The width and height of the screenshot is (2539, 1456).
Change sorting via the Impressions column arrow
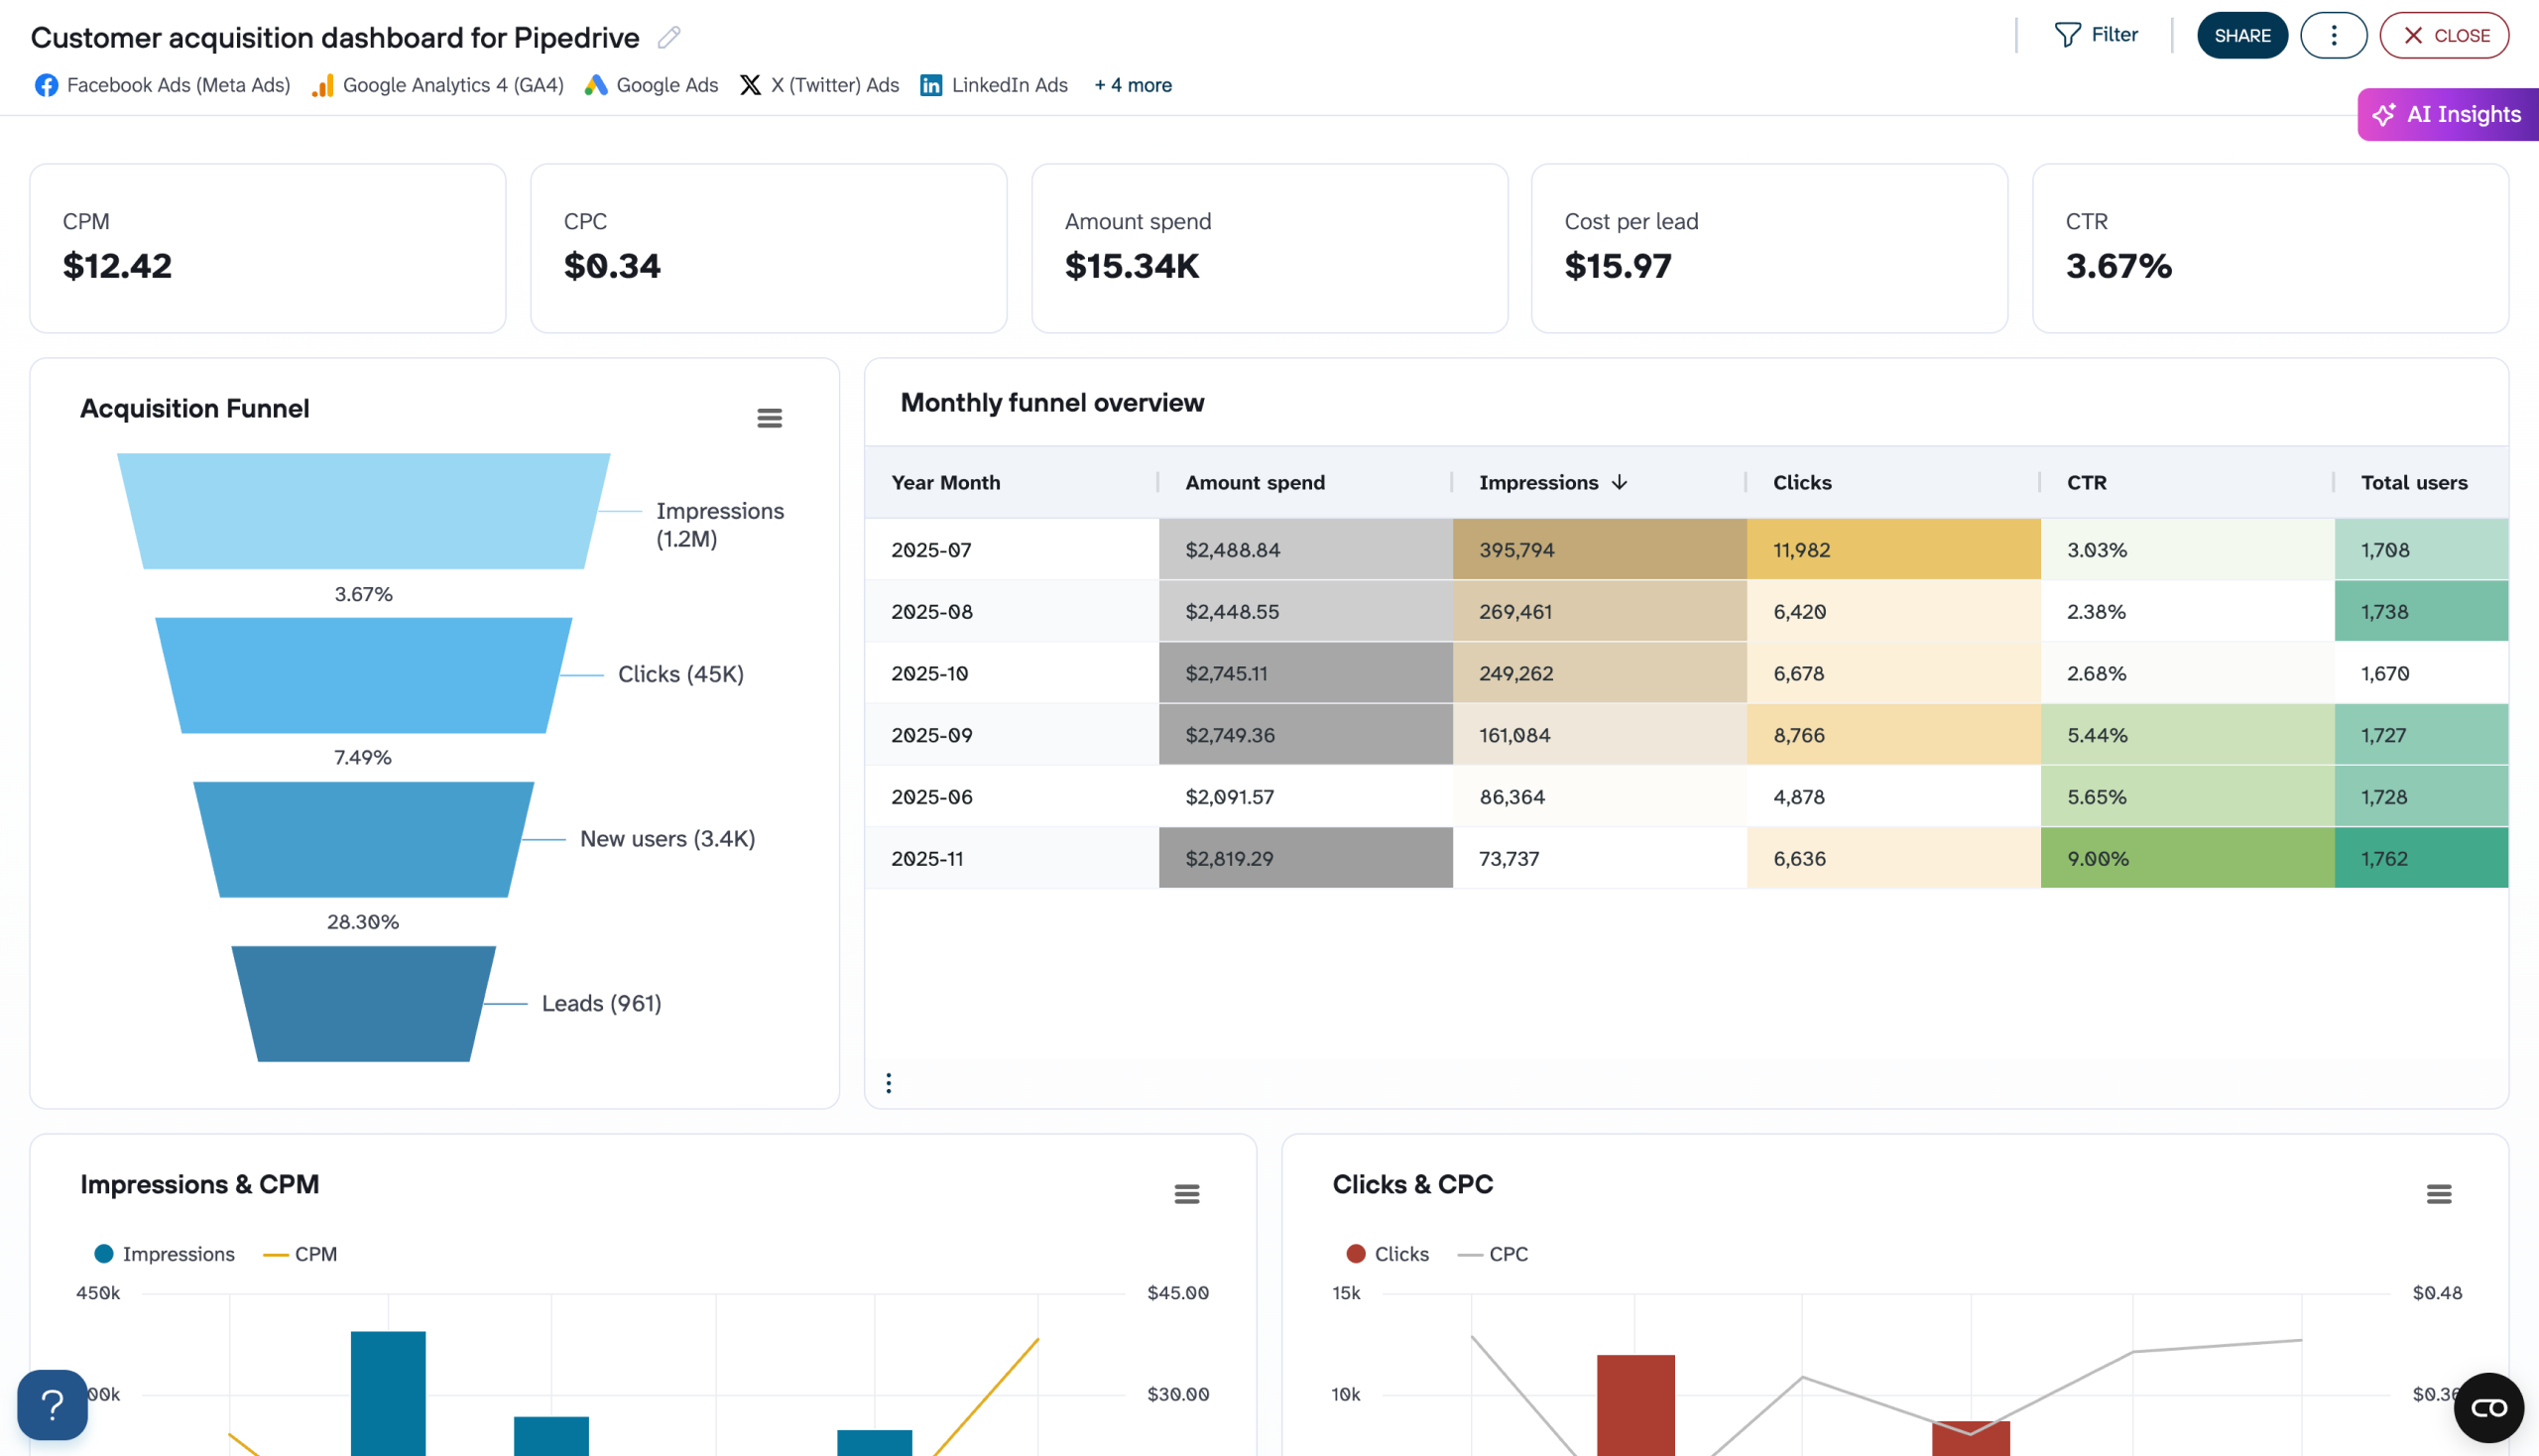point(1620,481)
